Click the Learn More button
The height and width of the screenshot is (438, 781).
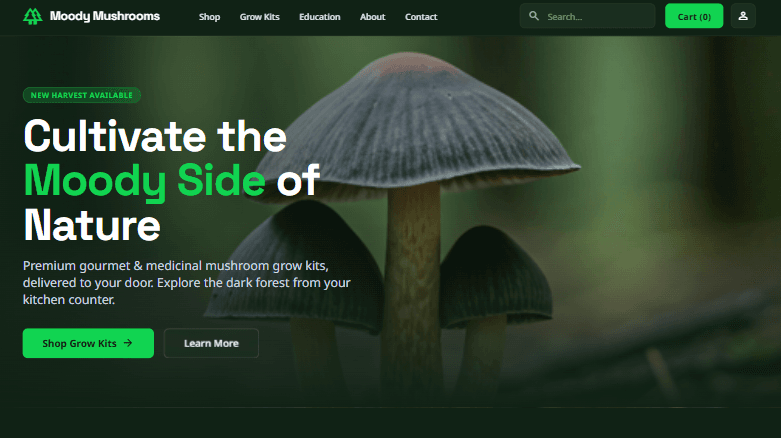[x=211, y=343]
